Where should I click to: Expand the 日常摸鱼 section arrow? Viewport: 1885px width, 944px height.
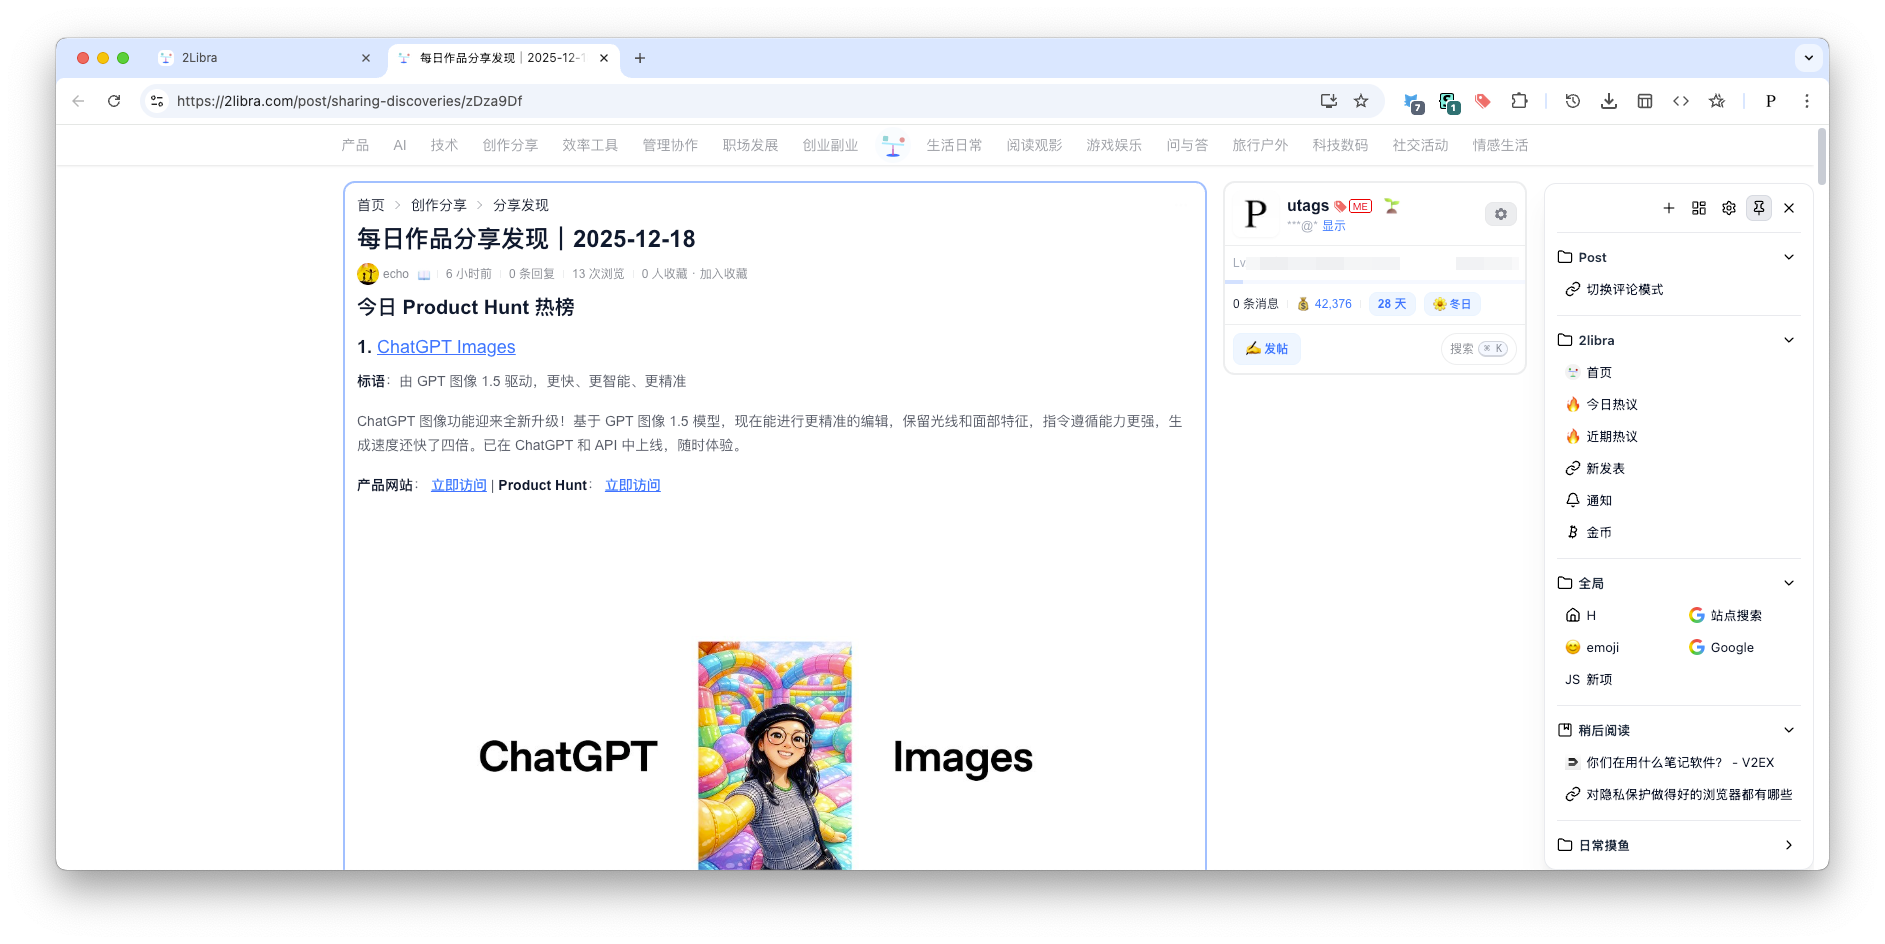click(x=1789, y=845)
